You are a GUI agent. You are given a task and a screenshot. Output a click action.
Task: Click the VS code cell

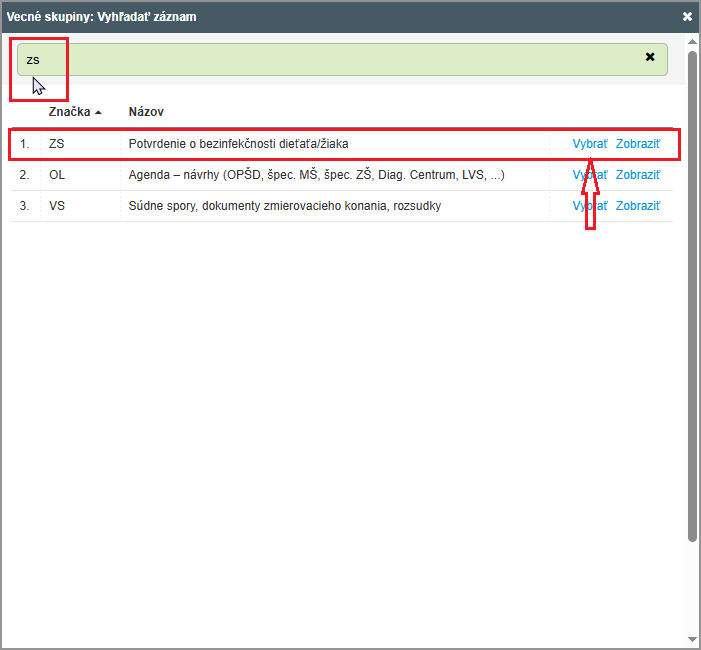pyautogui.click(x=56, y=206)
